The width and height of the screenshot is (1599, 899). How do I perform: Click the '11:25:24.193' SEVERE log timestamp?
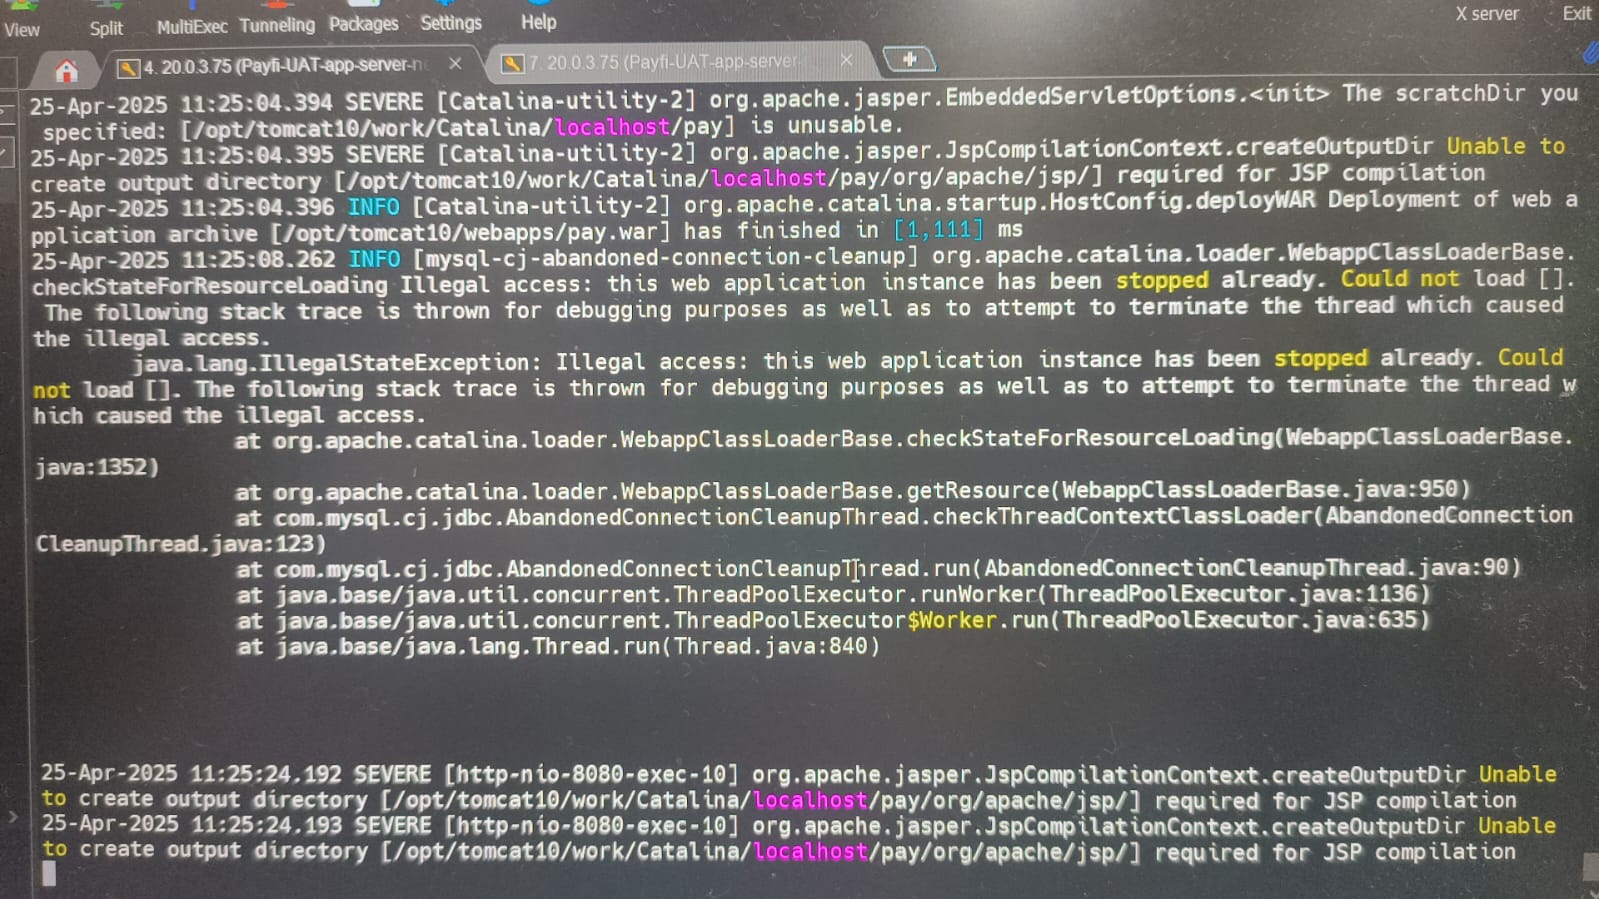tap(267, 826)
